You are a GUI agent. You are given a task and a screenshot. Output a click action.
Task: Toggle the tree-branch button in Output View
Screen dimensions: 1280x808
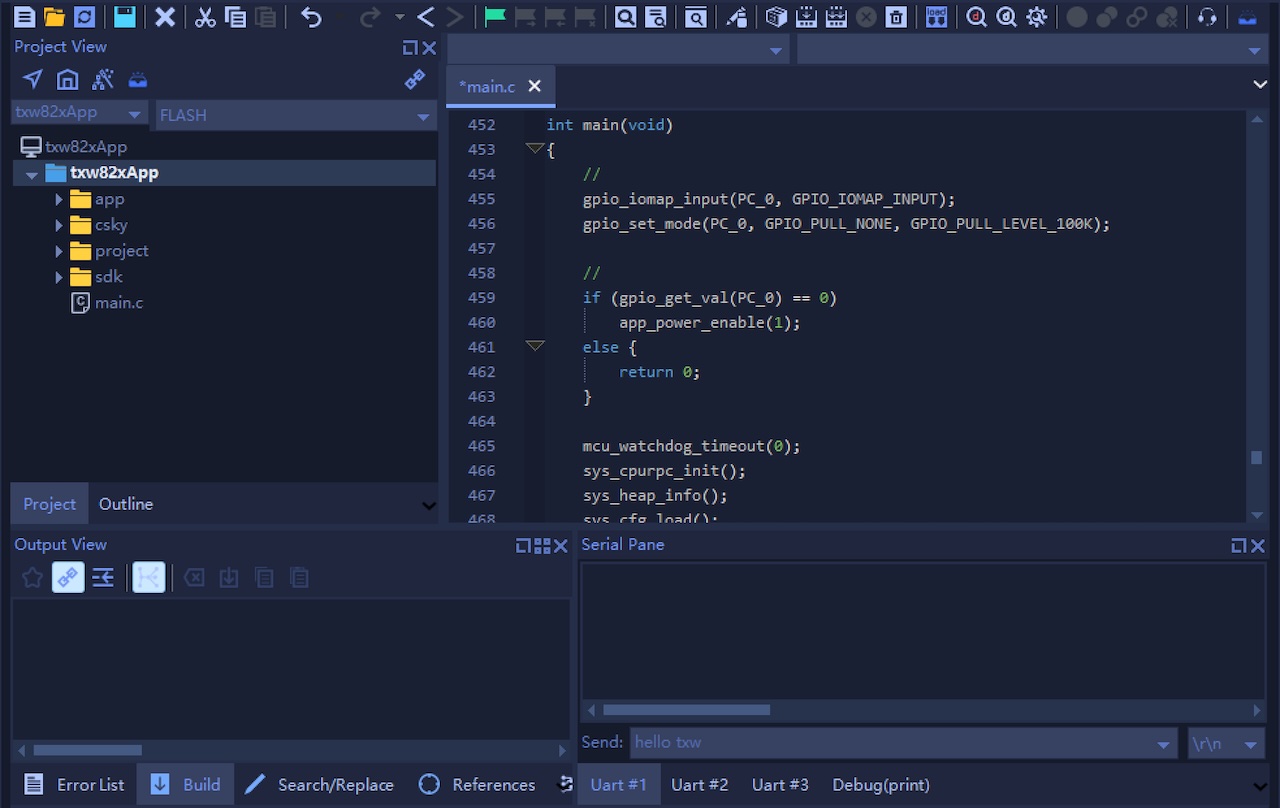pyautogui.click(x=148, y=577)
